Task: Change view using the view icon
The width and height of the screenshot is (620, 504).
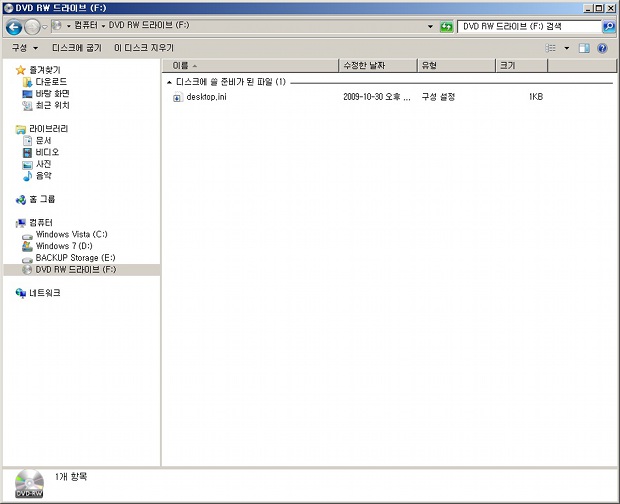Action: [550, 48]
